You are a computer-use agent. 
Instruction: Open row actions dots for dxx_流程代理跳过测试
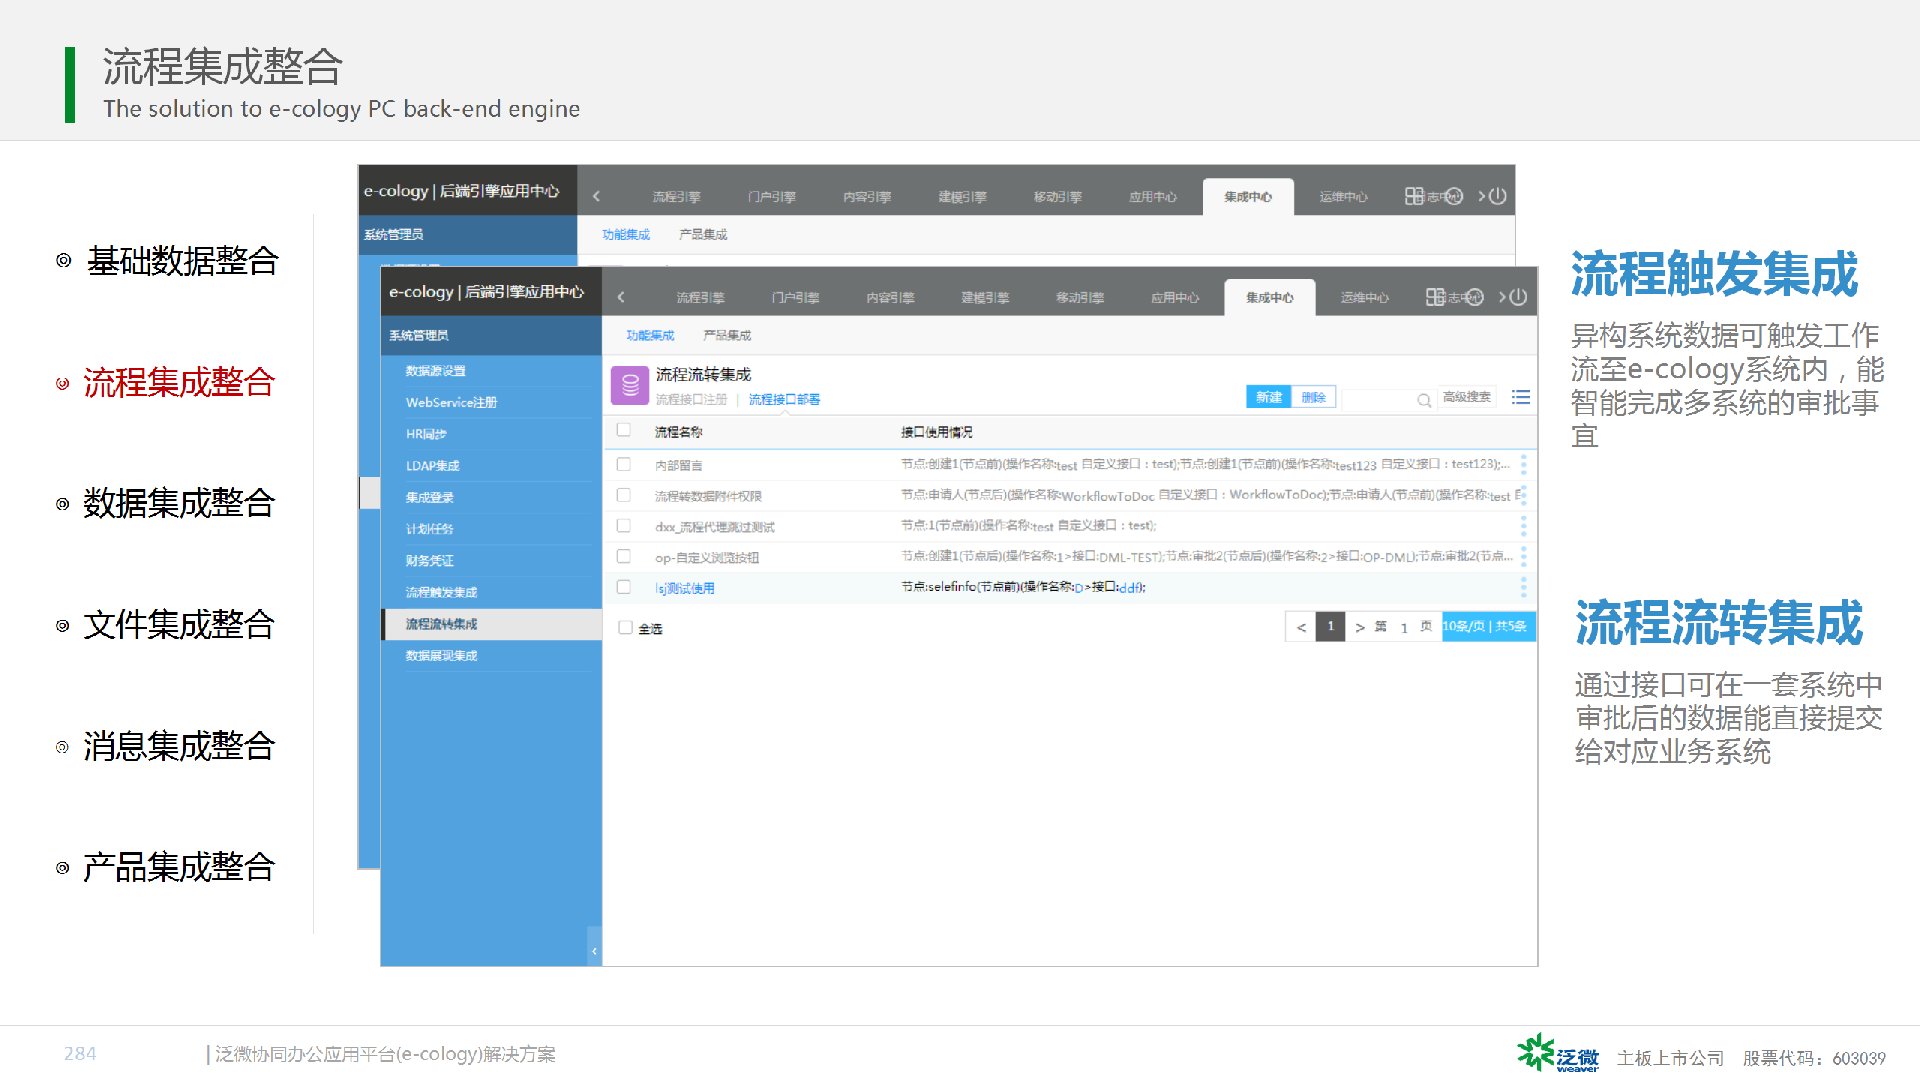click(x=1523, y=525)
